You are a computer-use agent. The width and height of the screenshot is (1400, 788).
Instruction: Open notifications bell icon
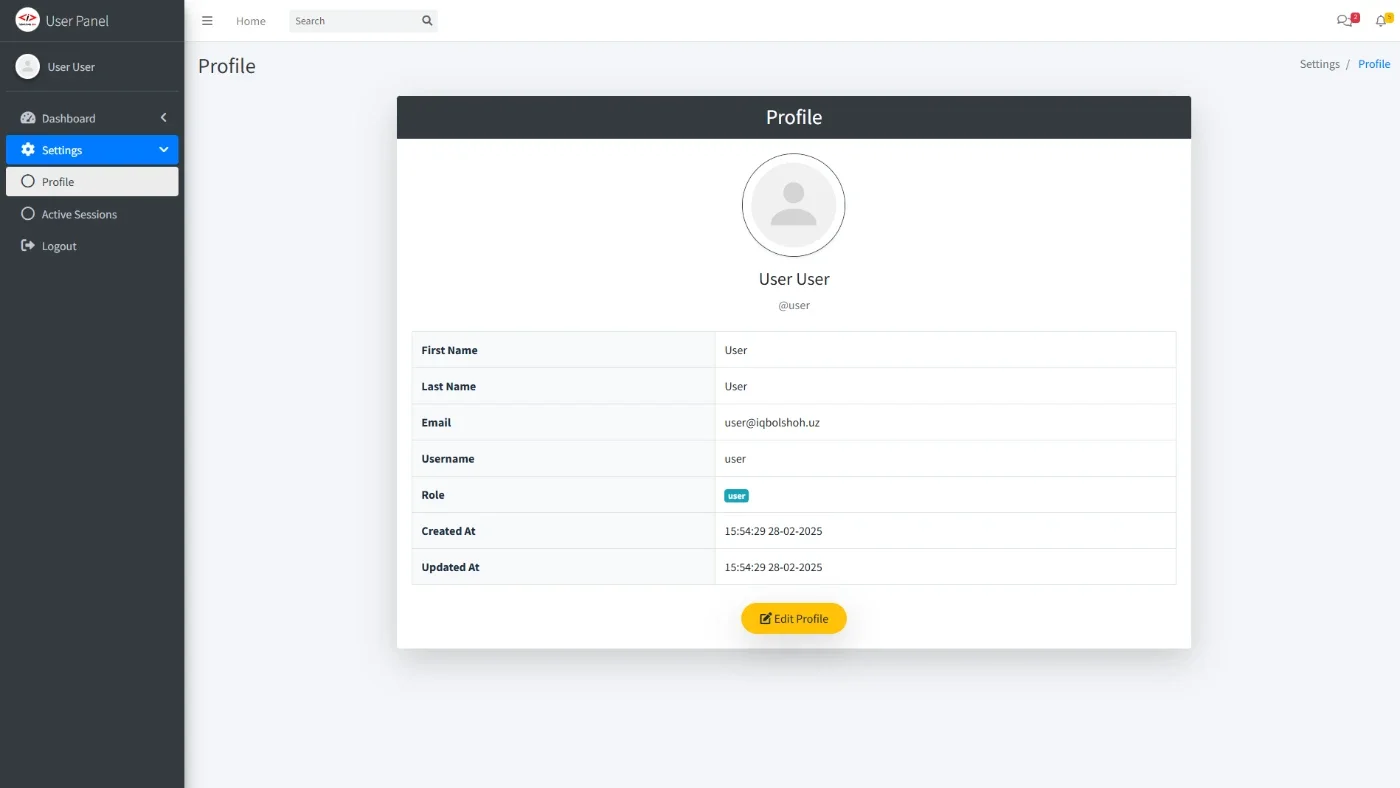point(1381,21)
